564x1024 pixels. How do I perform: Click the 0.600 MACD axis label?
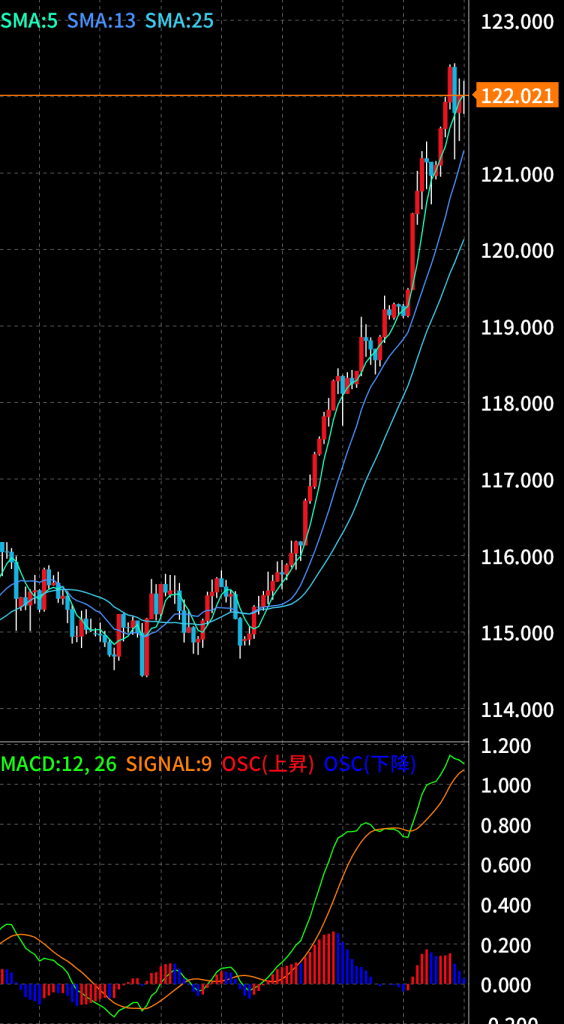click(506, 866)
